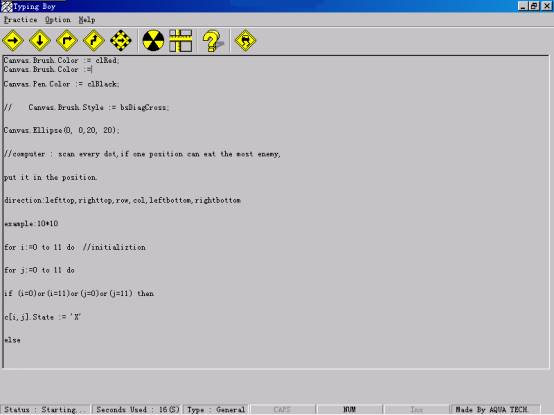Select the right-turn arrow sign icon
Screen dimensions: 554x415
pos(67,41)
